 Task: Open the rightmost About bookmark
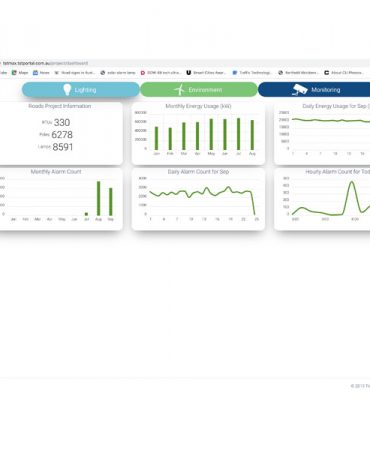coord(344,72)
